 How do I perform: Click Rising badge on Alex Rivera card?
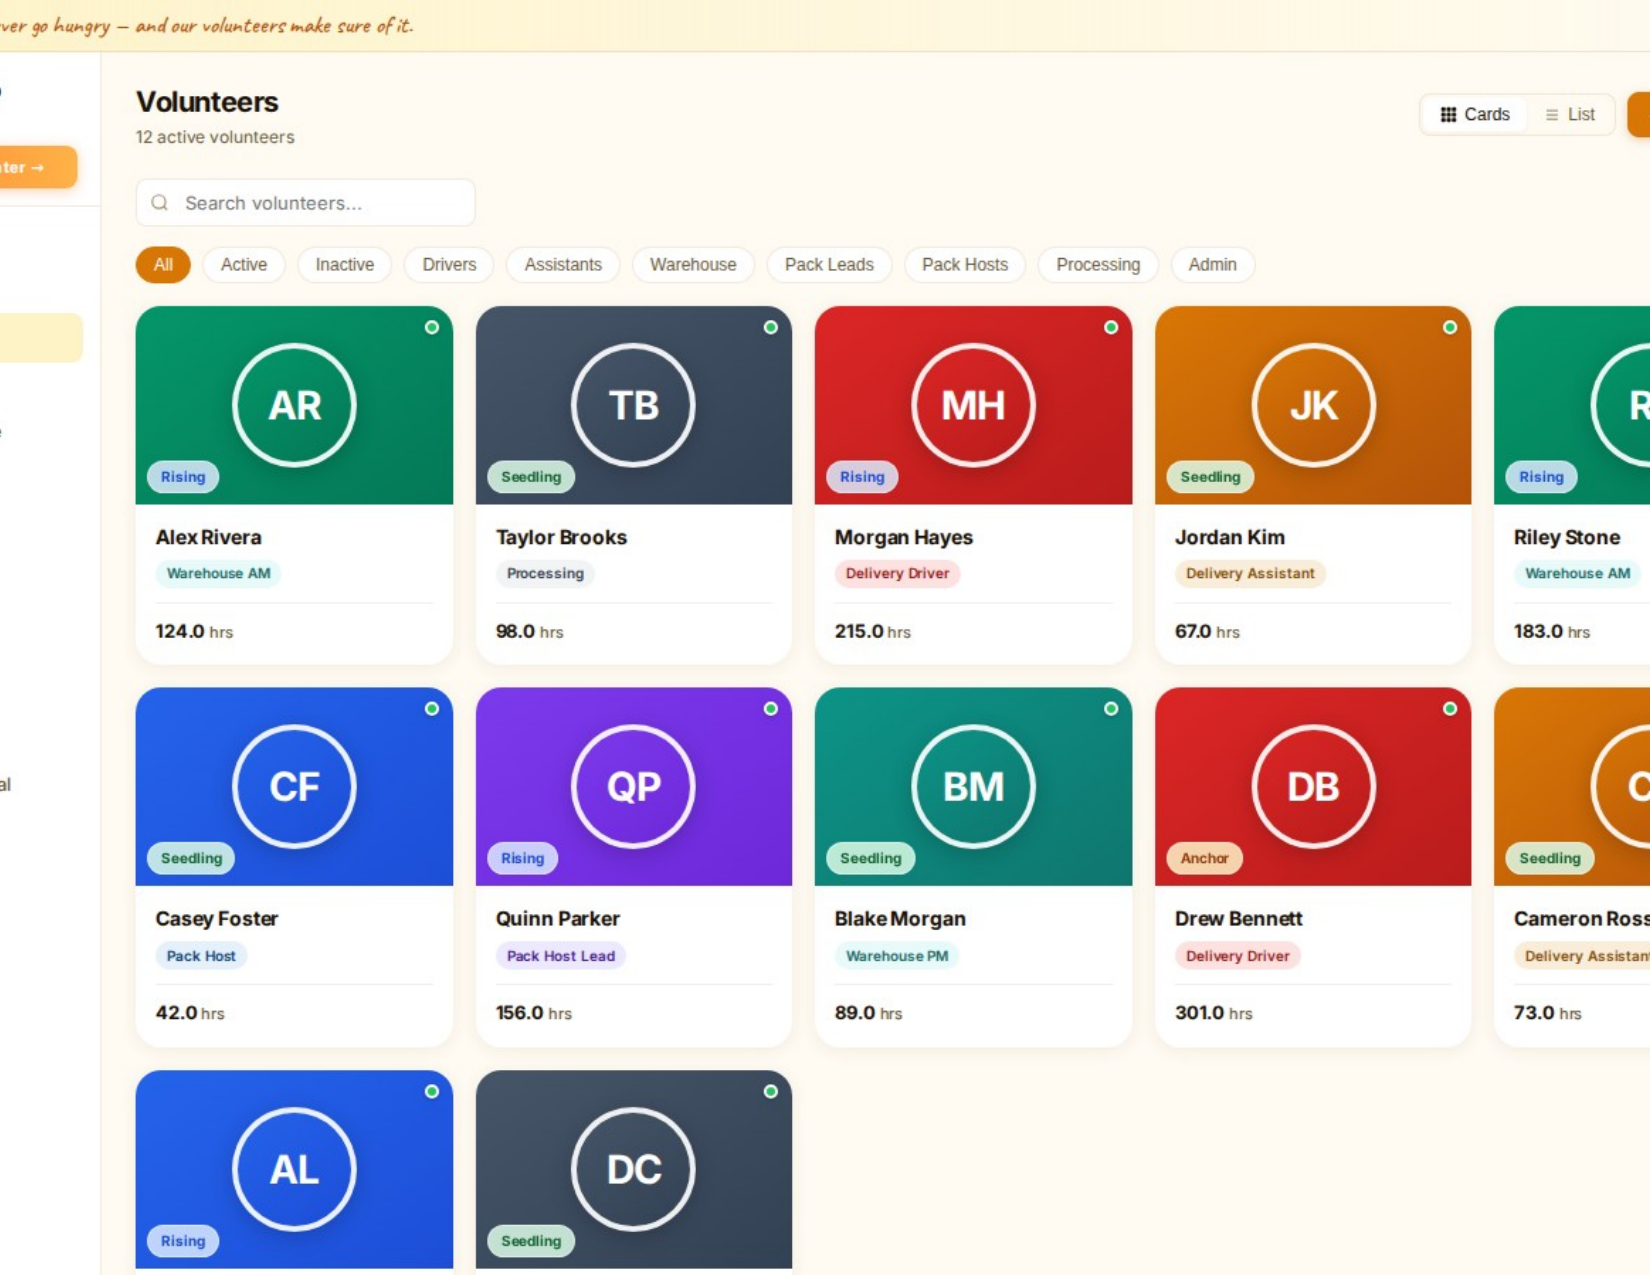coord(183,477)
